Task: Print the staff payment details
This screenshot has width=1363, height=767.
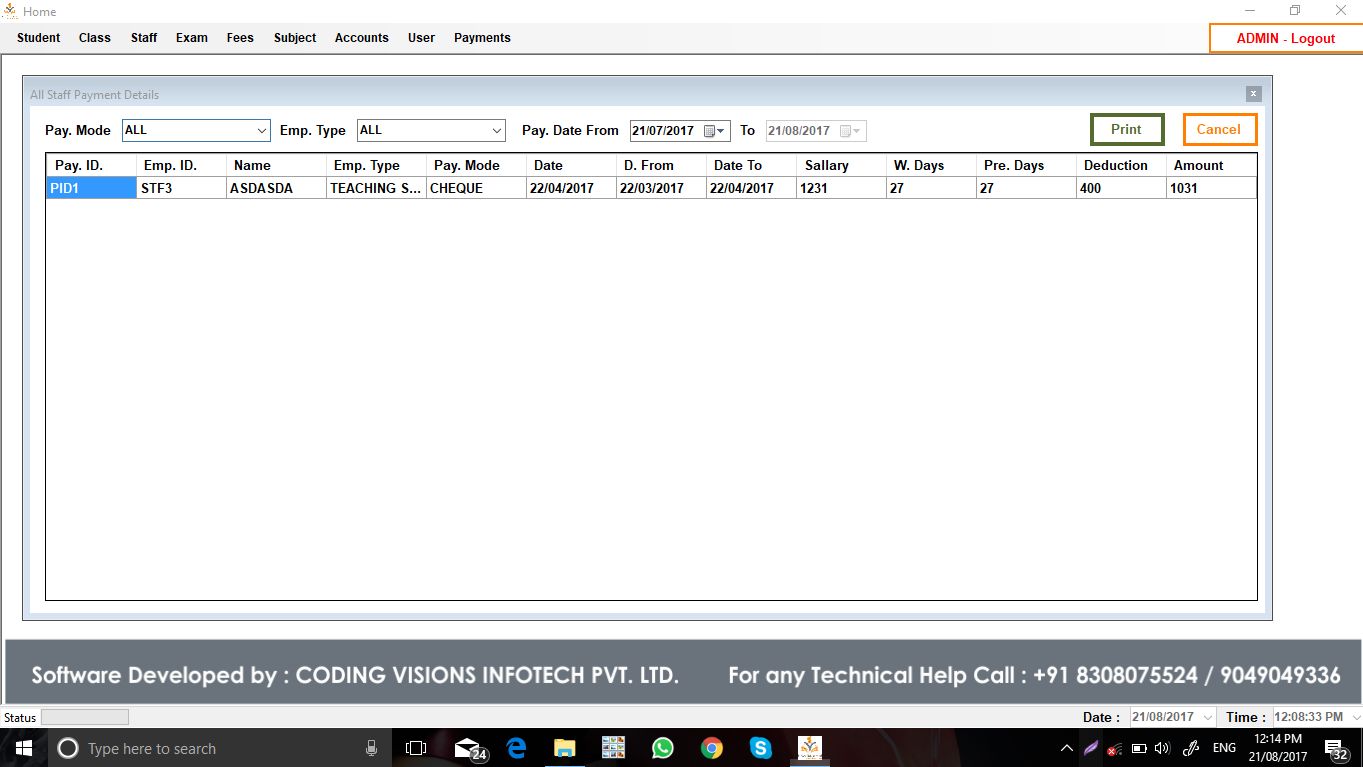Action: click(1127, 130)
